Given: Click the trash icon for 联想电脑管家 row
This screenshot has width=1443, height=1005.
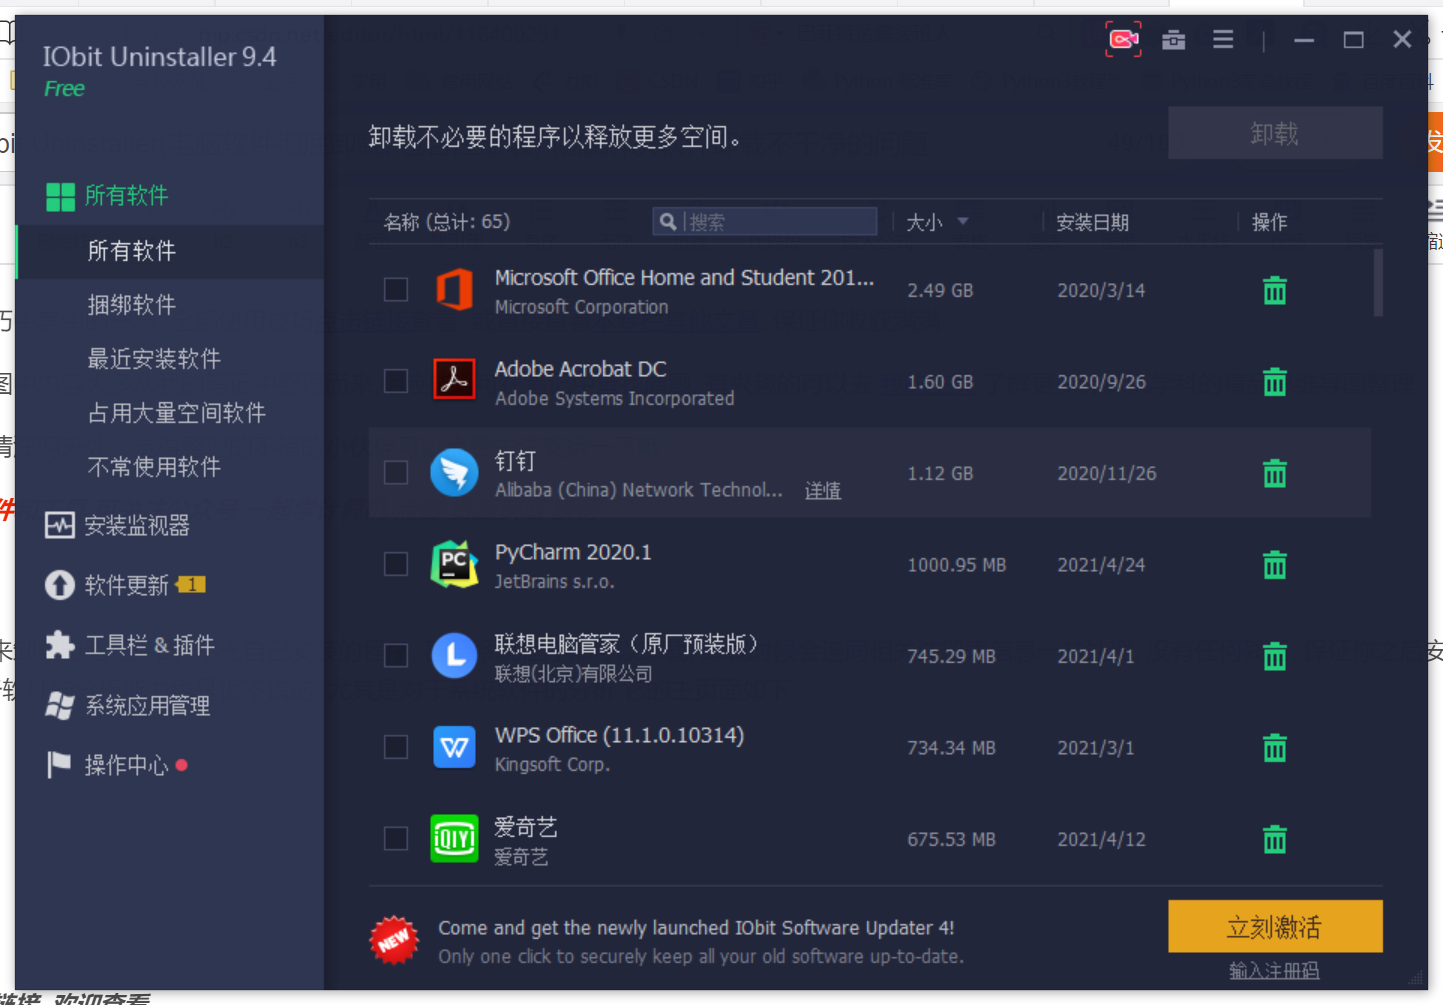Looking at the screenshot, I should tap(1274, 656).
